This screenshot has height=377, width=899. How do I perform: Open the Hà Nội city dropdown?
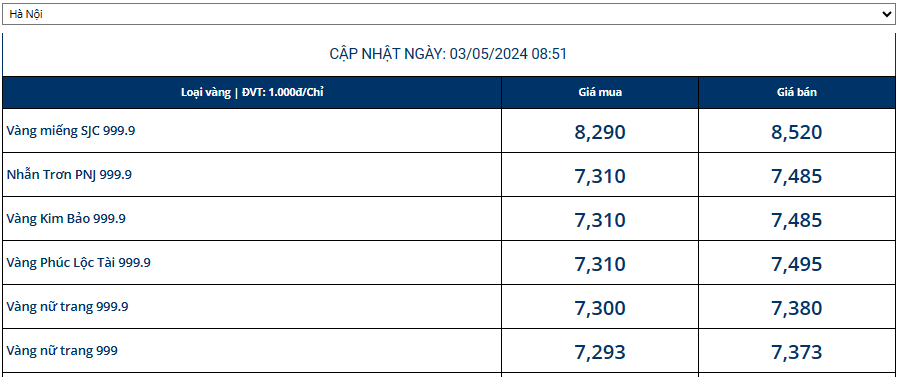449,14
